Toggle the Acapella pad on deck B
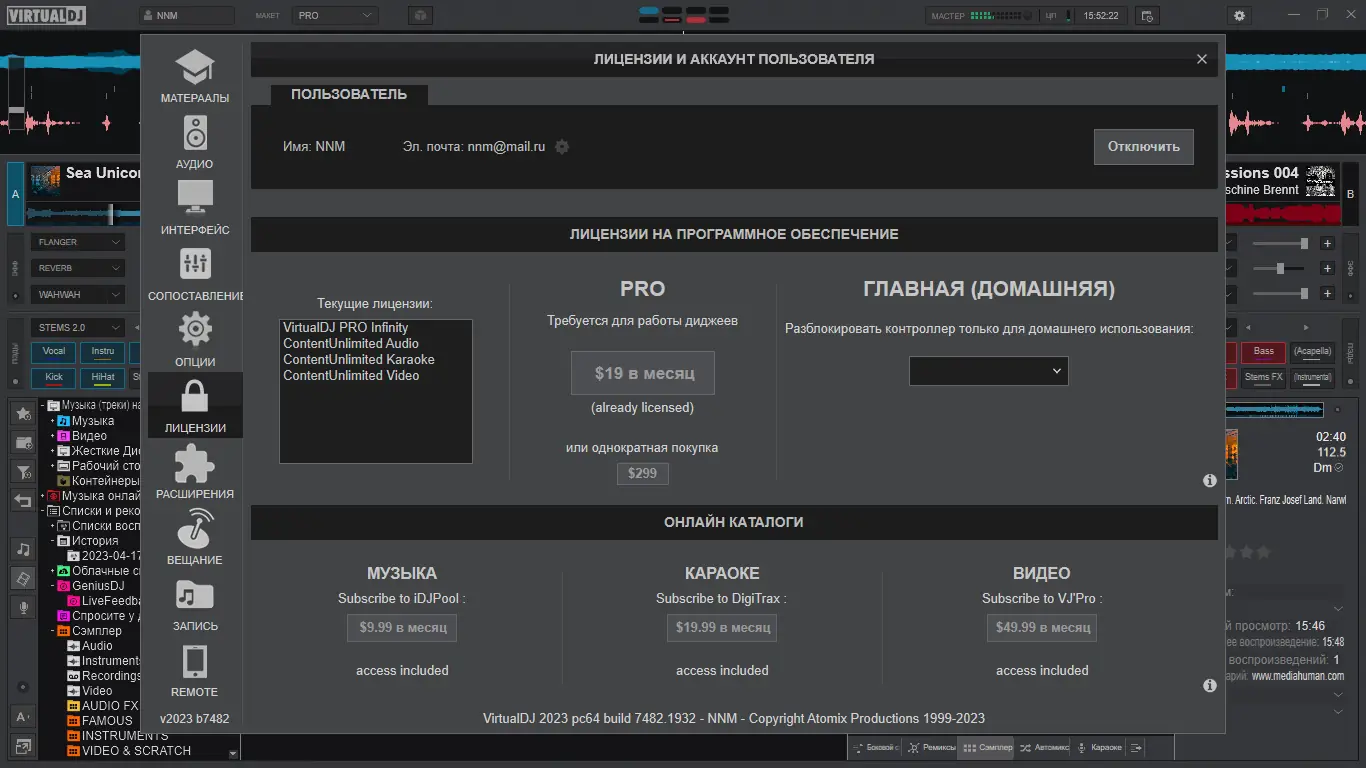Image resolution: width=1366 pixels, height=768 pixels. point(1312,352)
